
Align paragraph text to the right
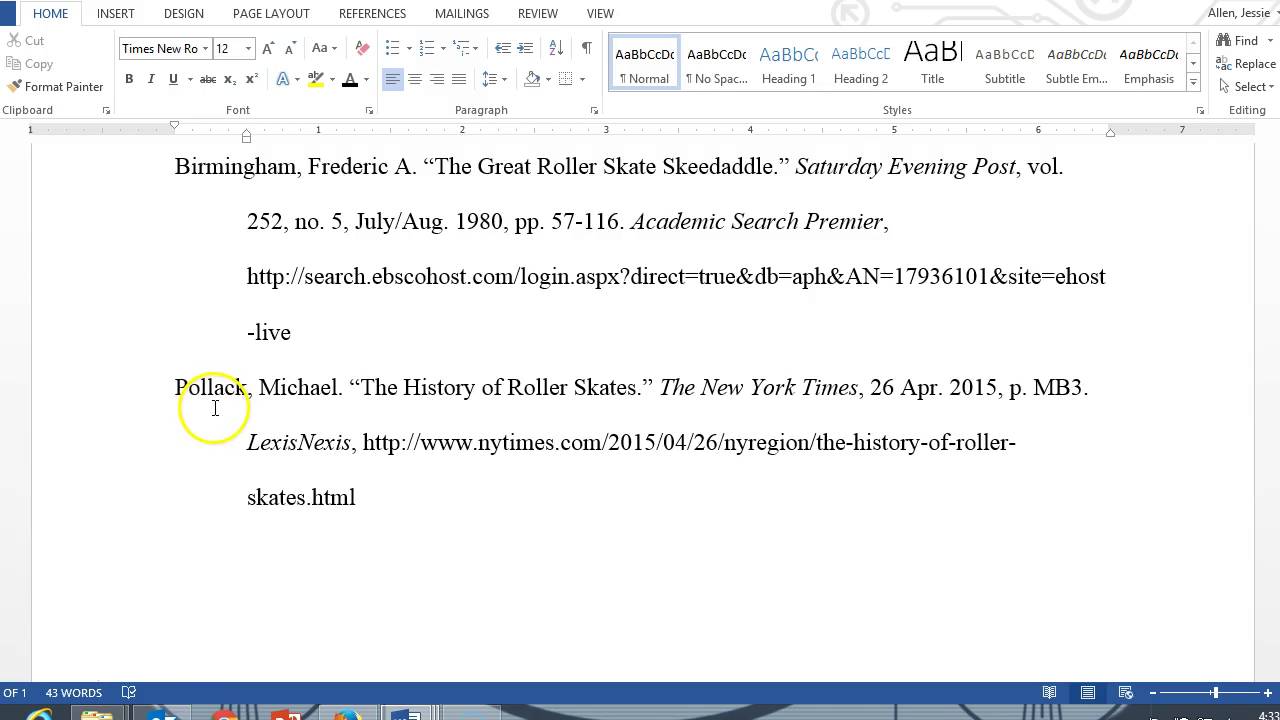coord(437,79)
